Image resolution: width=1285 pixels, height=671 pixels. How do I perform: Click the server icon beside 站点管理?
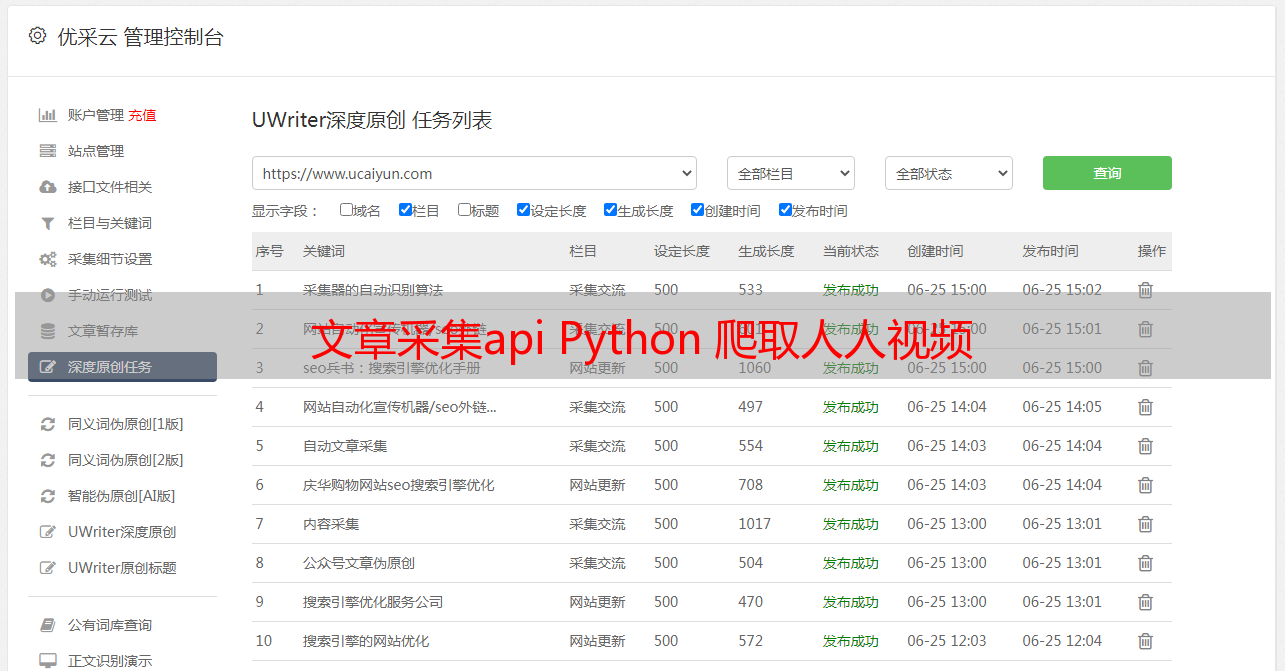pos(47,151)
